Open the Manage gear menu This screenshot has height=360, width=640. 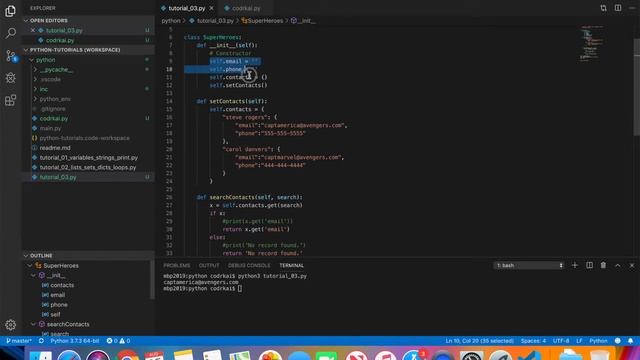pyautogui.click(x=11, y=325)
